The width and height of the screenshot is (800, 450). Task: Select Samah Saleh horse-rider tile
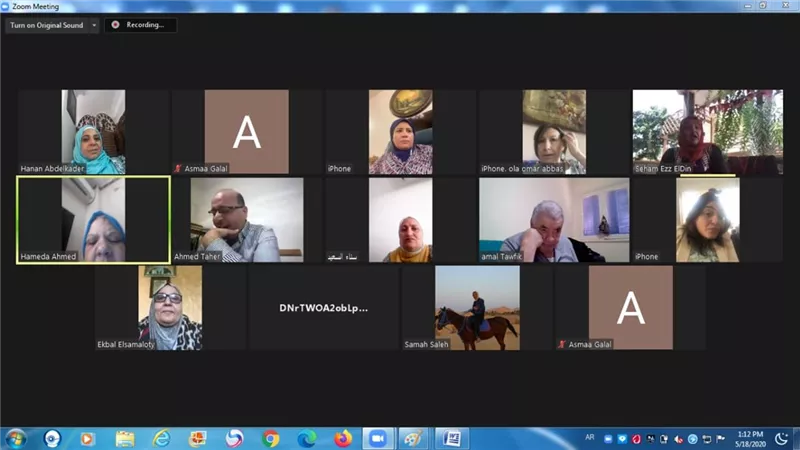[478, 308]
